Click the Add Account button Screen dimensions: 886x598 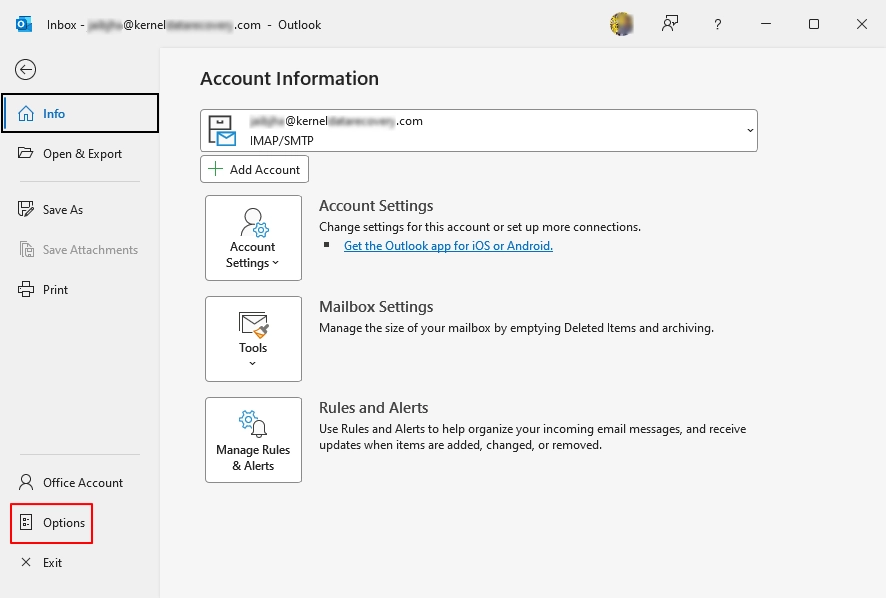coord(254,170)
